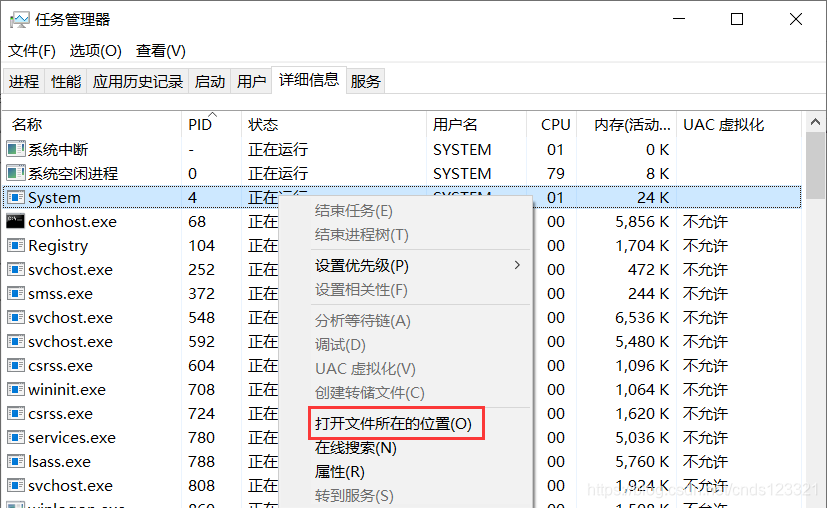Click the 6,536 K memory cell
The width and height of the screenshot is (827, 508).
click(642, 318)
